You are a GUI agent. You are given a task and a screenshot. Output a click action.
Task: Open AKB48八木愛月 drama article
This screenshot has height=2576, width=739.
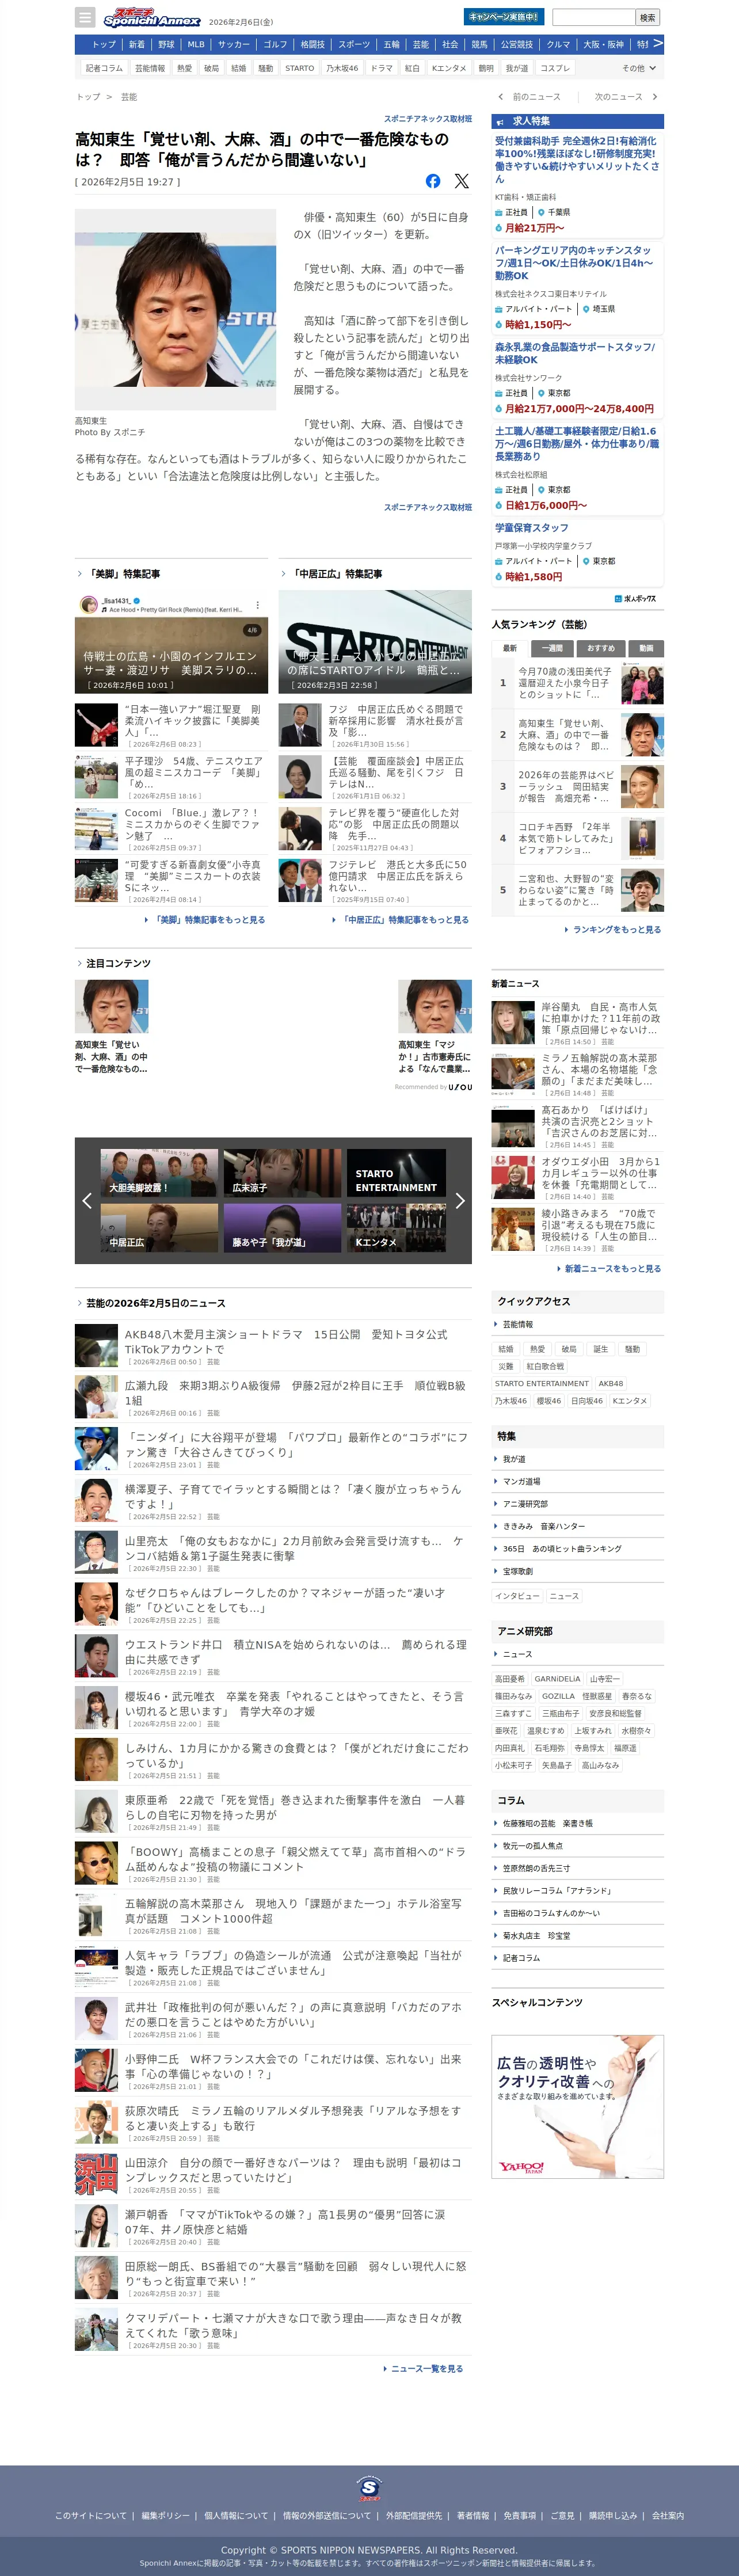pyautogui.click(x=273, y=1346)
